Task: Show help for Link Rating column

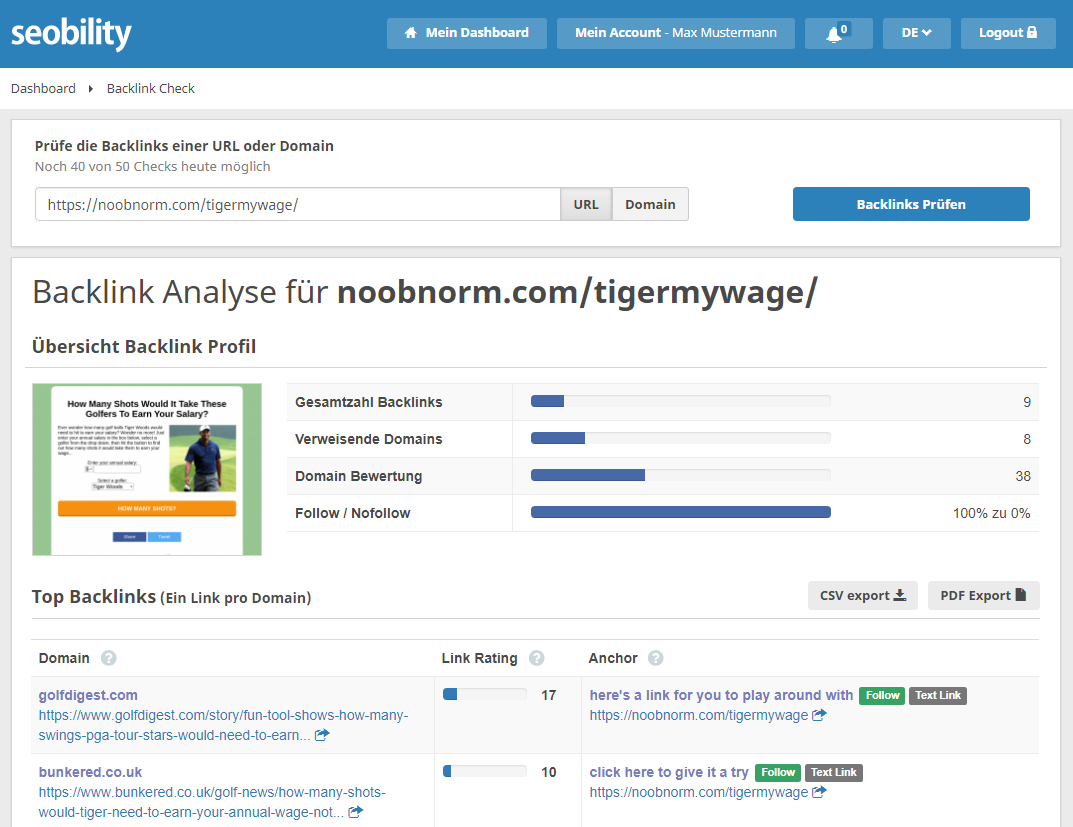Action: 537,658
